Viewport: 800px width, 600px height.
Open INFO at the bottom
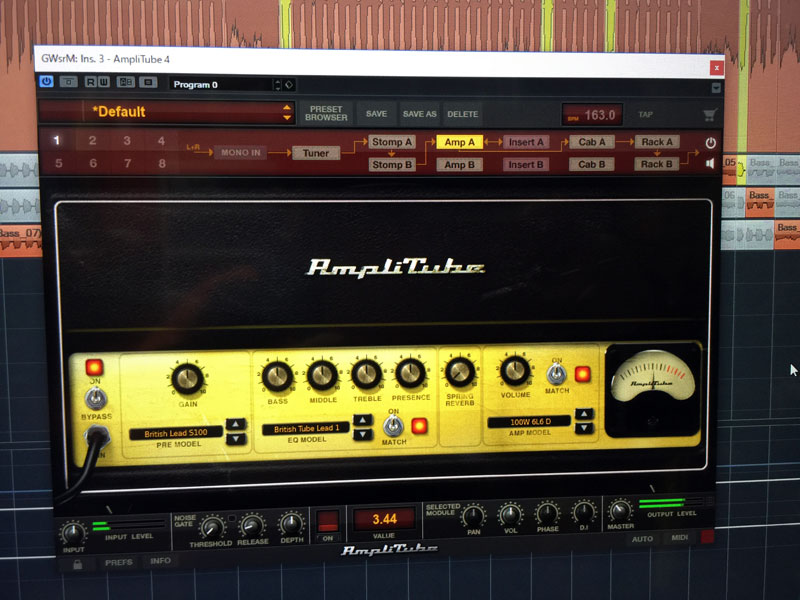click(x=160, y=561)
